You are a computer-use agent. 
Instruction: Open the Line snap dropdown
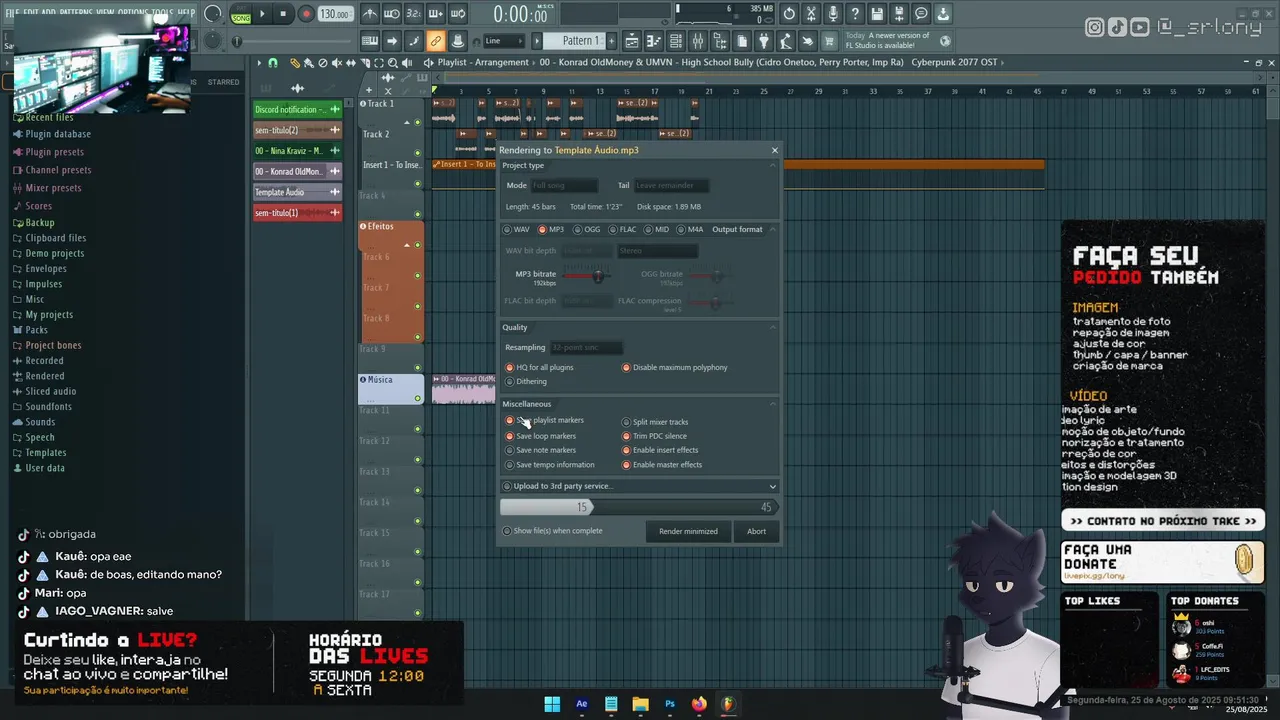503,41
